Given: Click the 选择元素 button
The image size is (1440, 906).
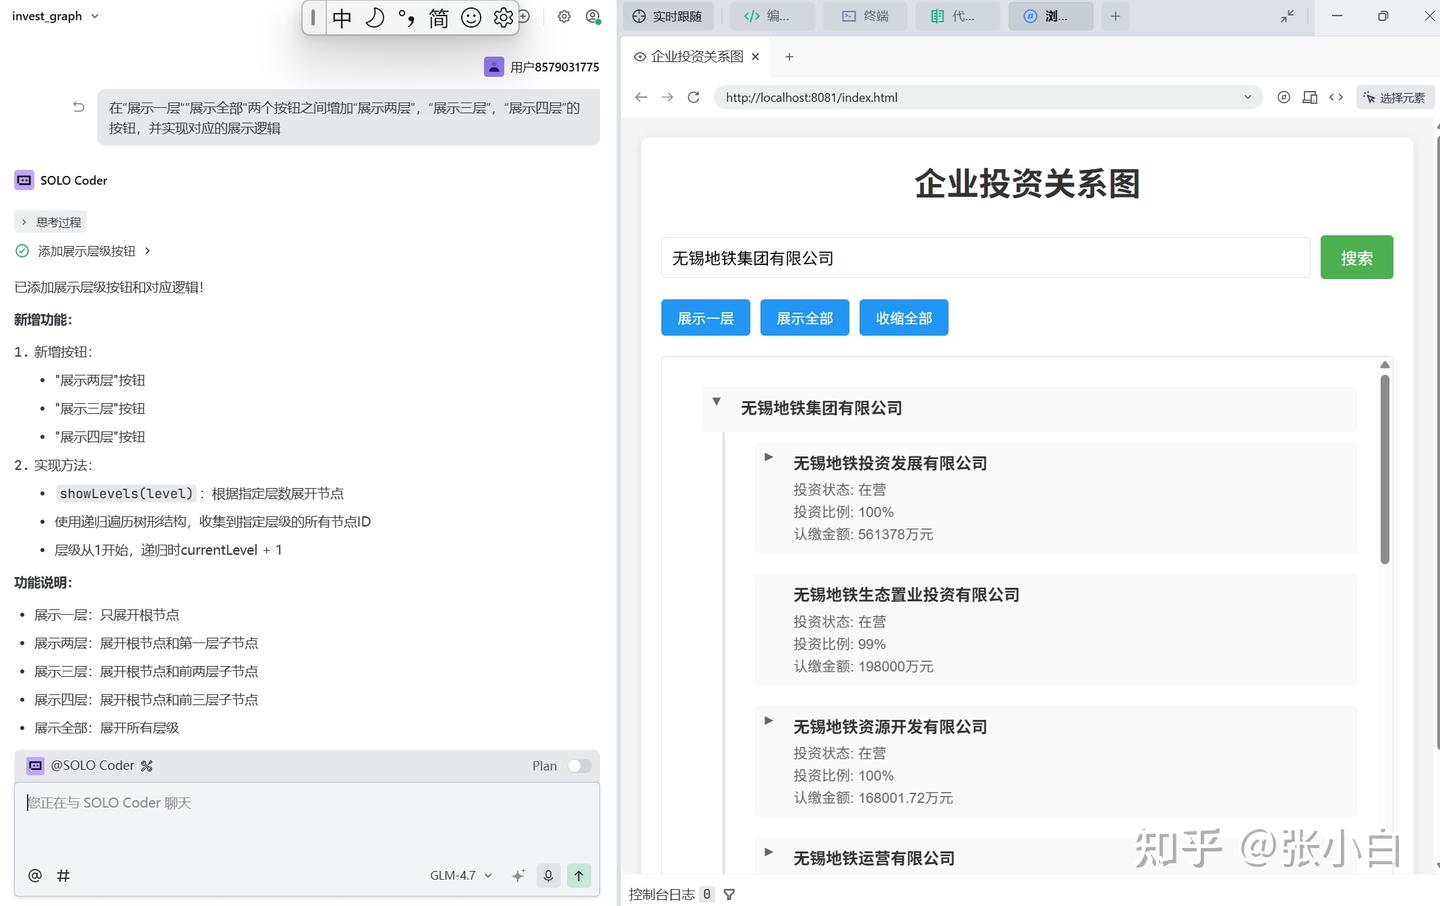Looking at the screenshot, I should (x=1395, y=97).
